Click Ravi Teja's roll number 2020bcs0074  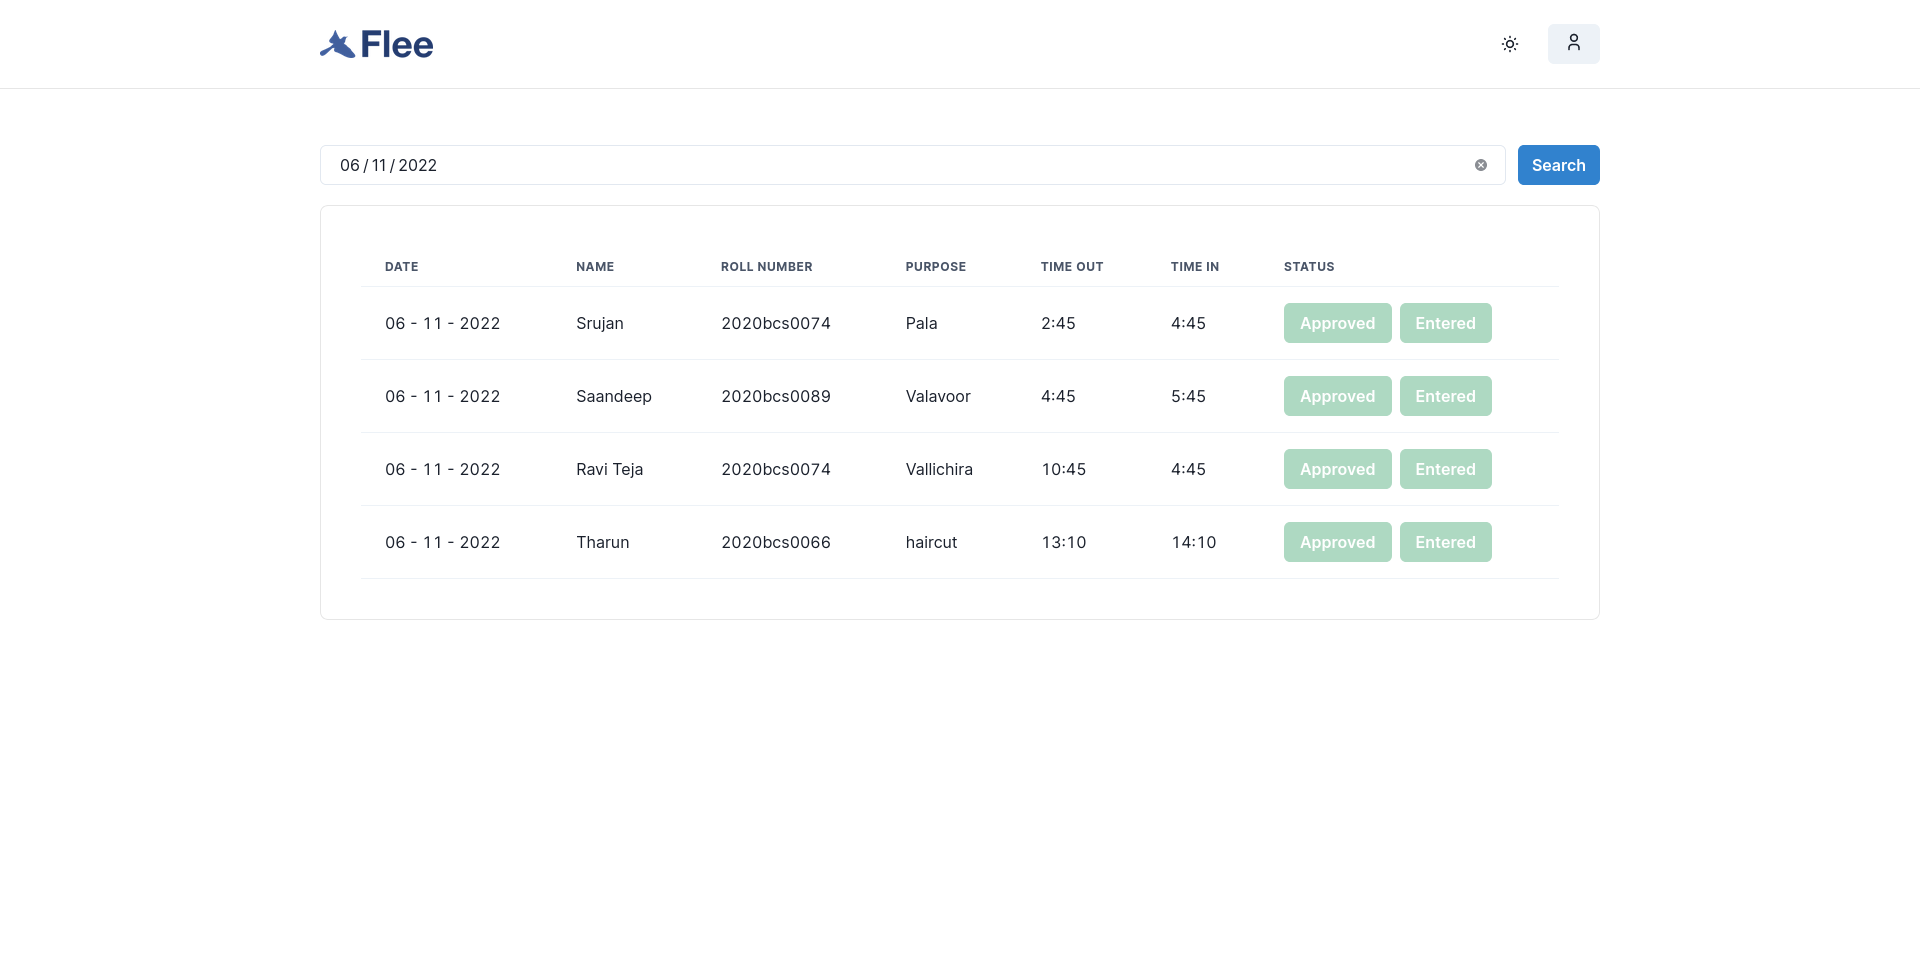[x=776, y=469]
